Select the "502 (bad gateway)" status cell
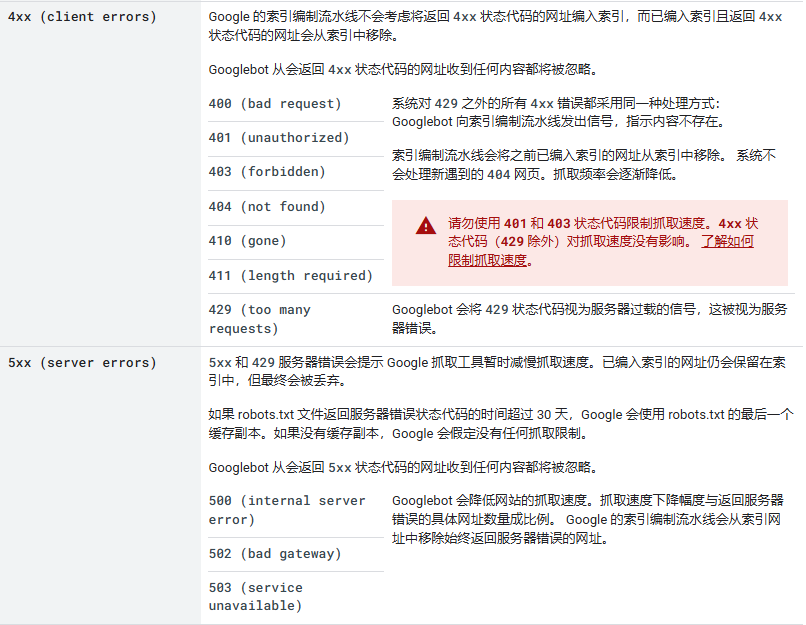This screenshot has height=625, width=806. point(275,554)
